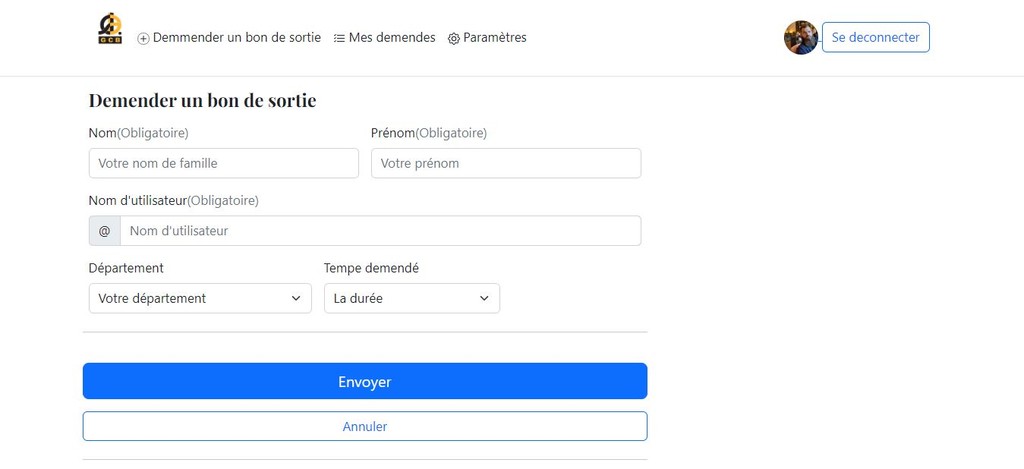
Task: Go to Mes demendes page
Action: click(384, 38)
